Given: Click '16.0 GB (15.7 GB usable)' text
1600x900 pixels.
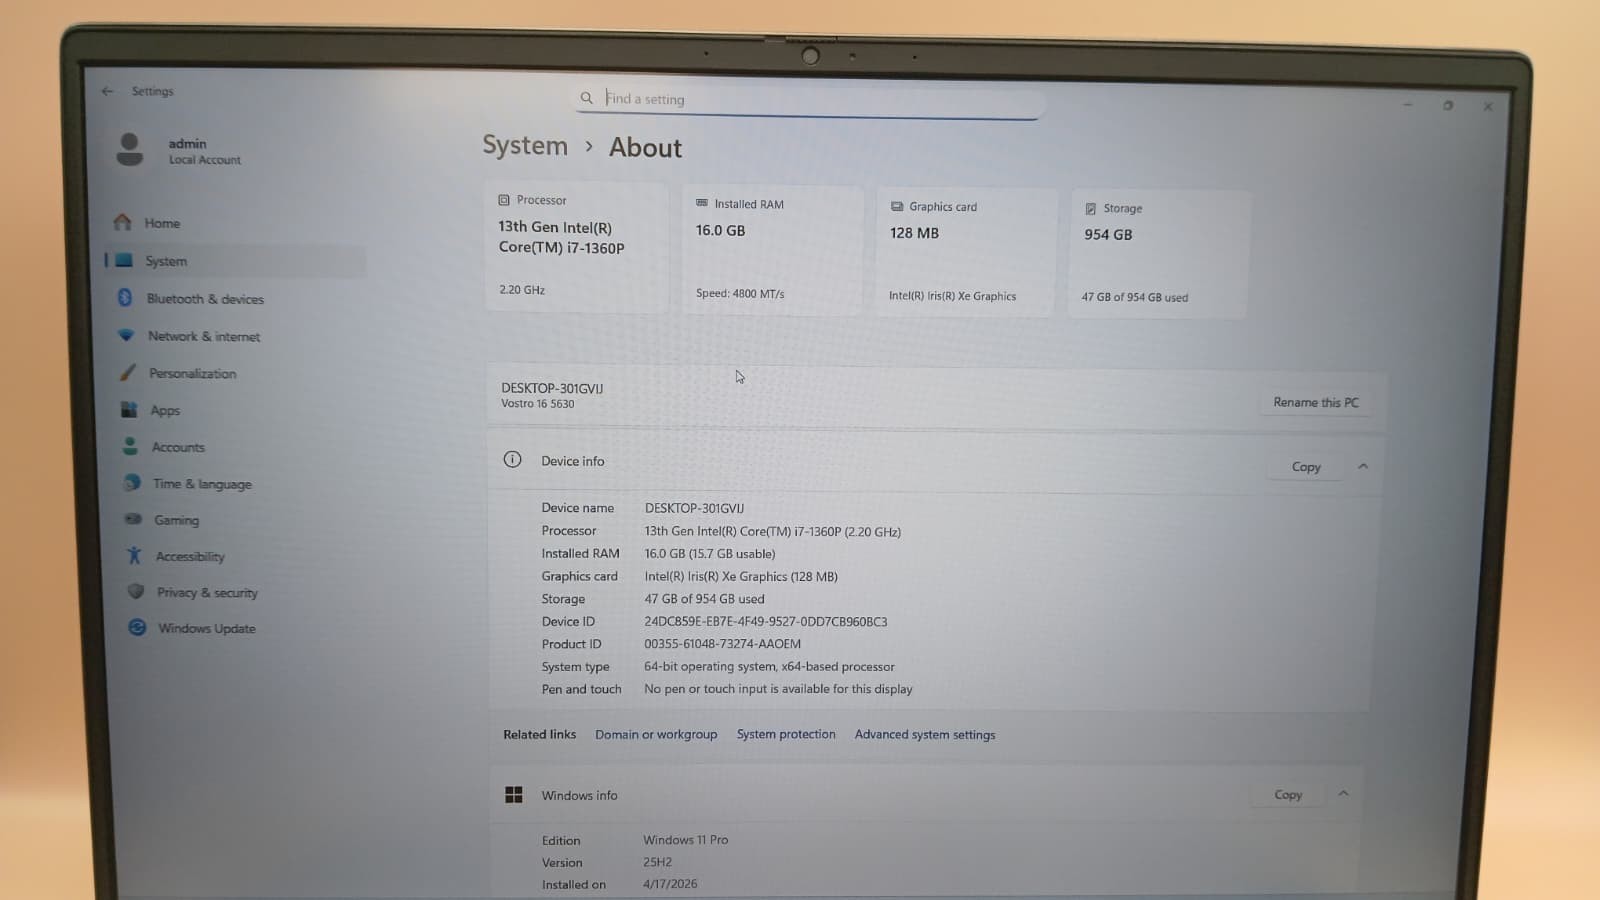Looking at the screenshot, I should (710, 553).
